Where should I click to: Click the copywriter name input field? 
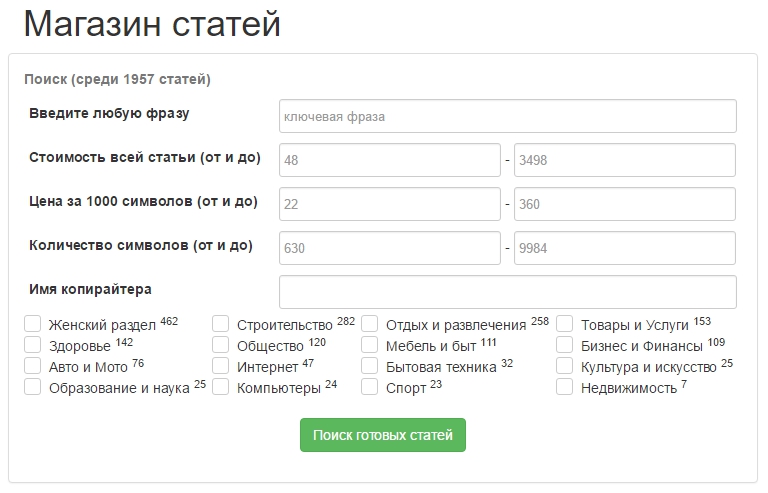(x=507, y=292)
